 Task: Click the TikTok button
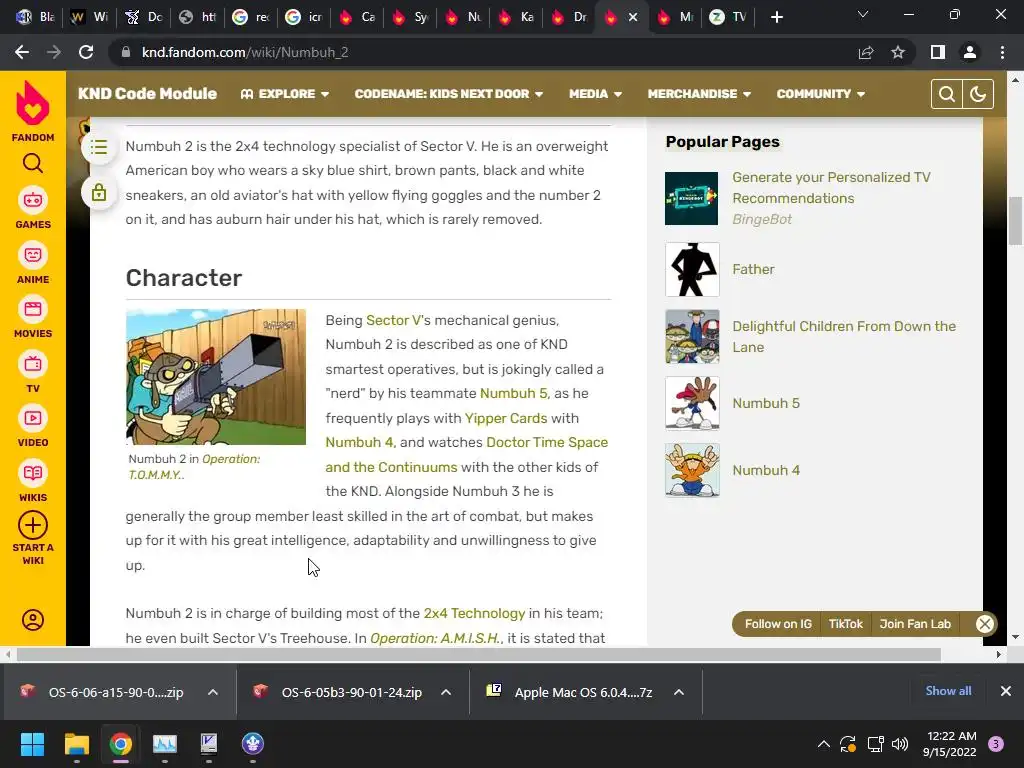click(846, 624)
